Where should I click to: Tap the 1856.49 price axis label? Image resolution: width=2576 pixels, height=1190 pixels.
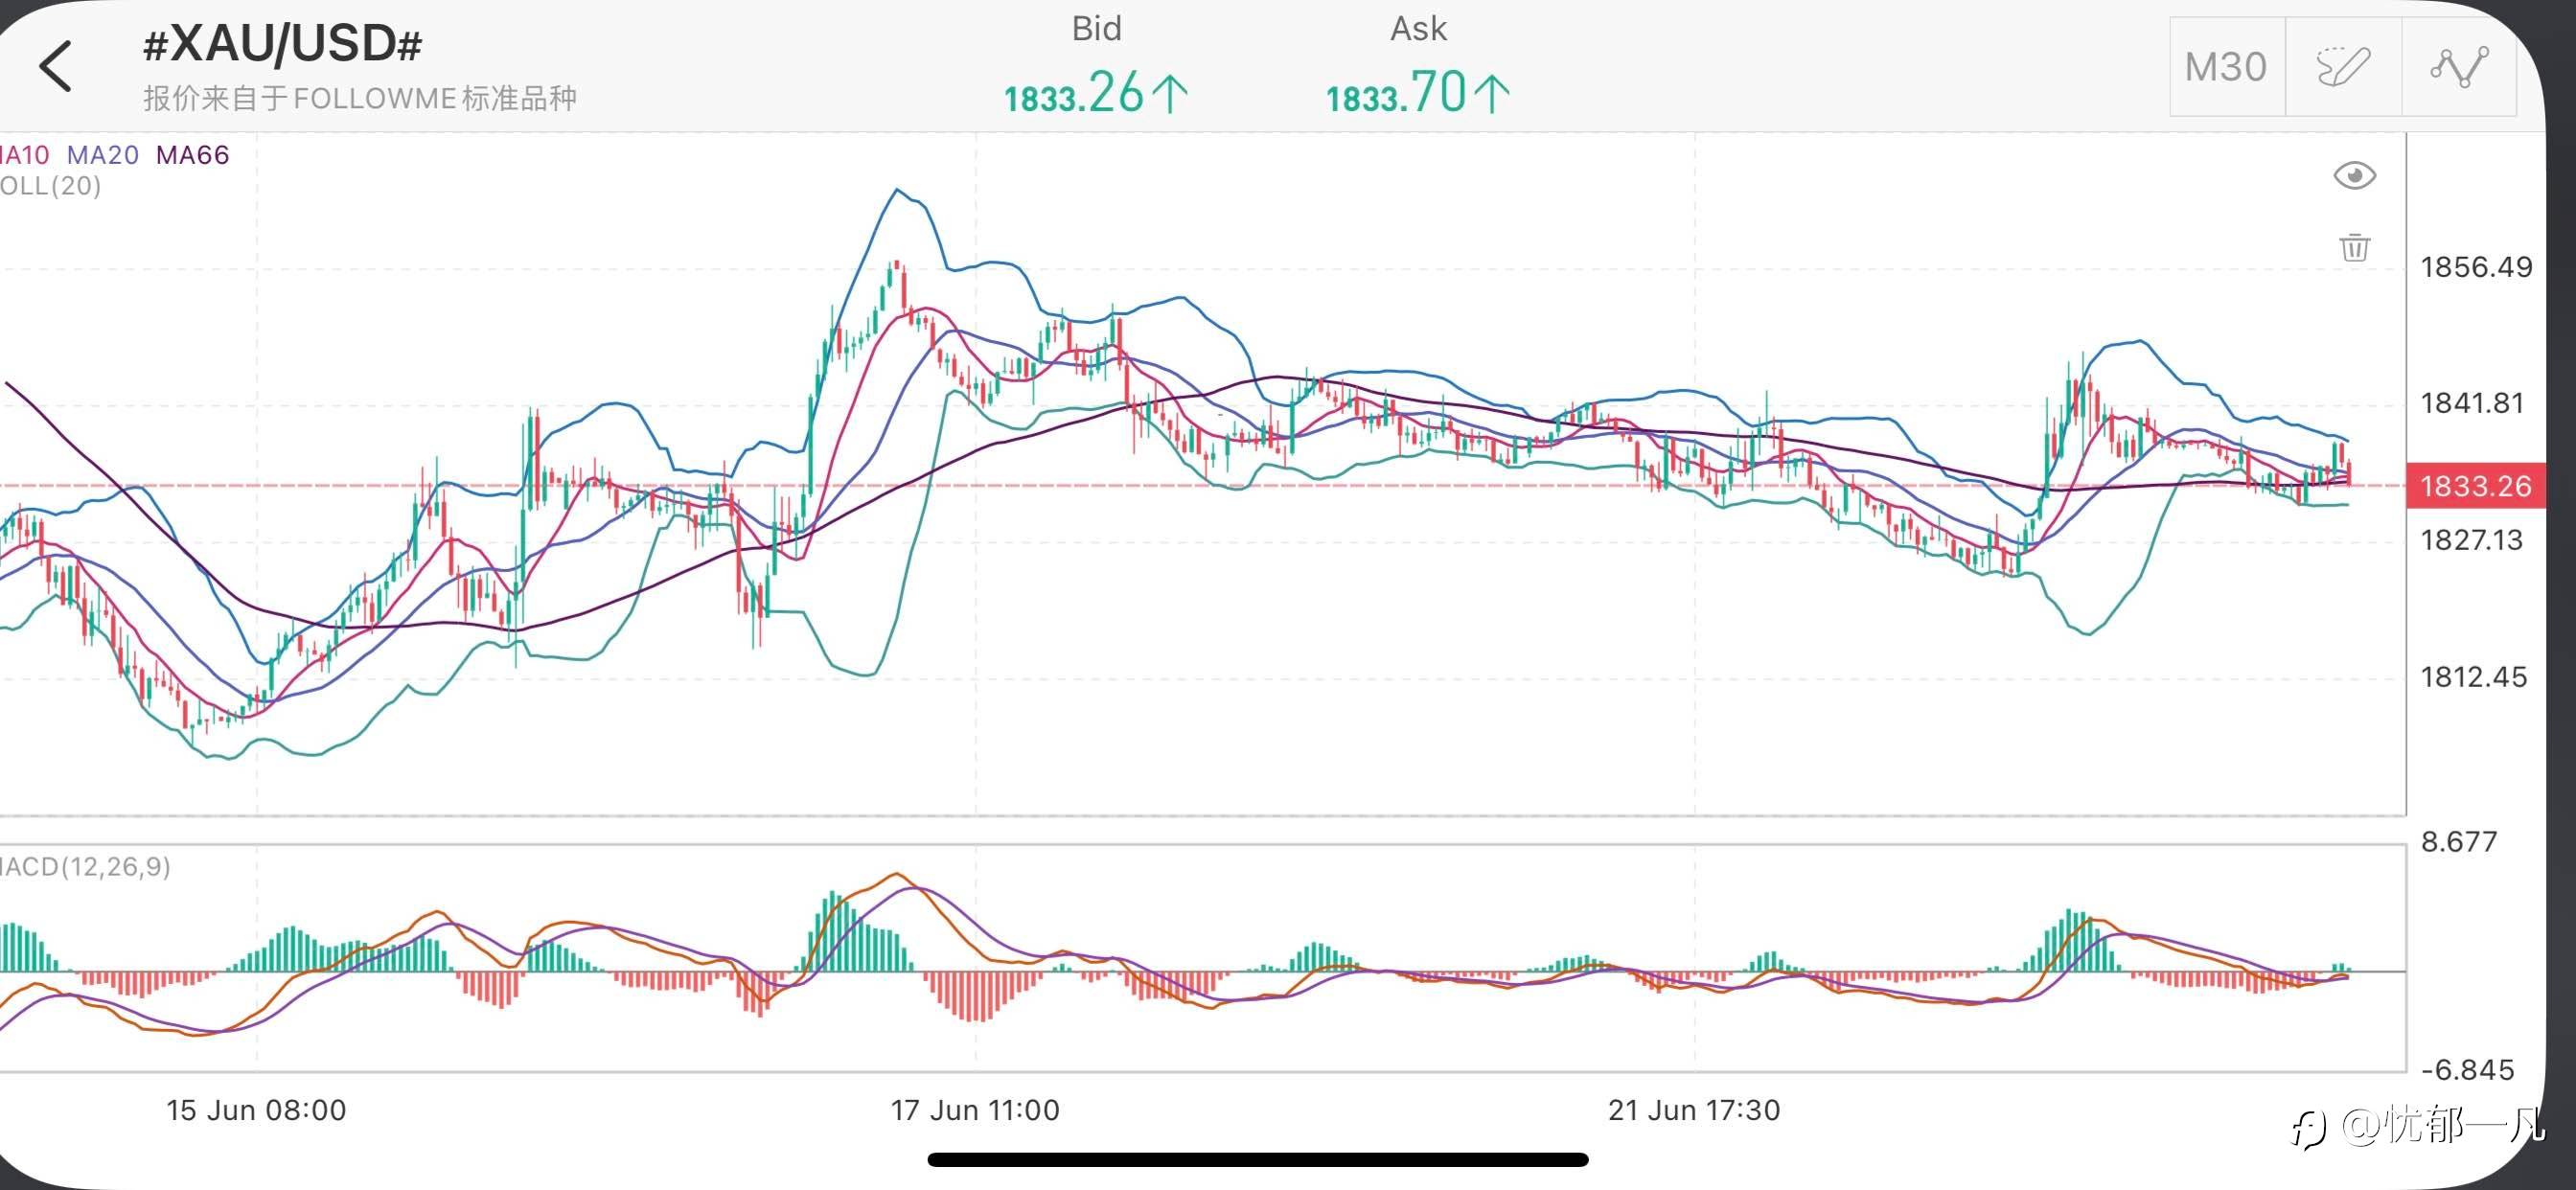click(2476, 267)
